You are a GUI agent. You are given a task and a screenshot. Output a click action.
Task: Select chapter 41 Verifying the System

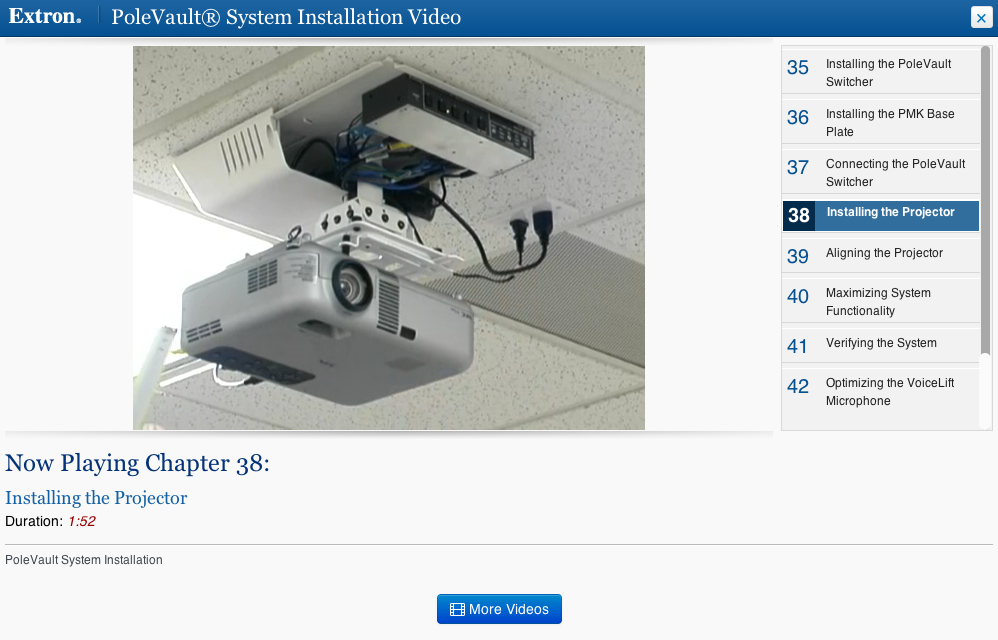(x=880, y=345)
